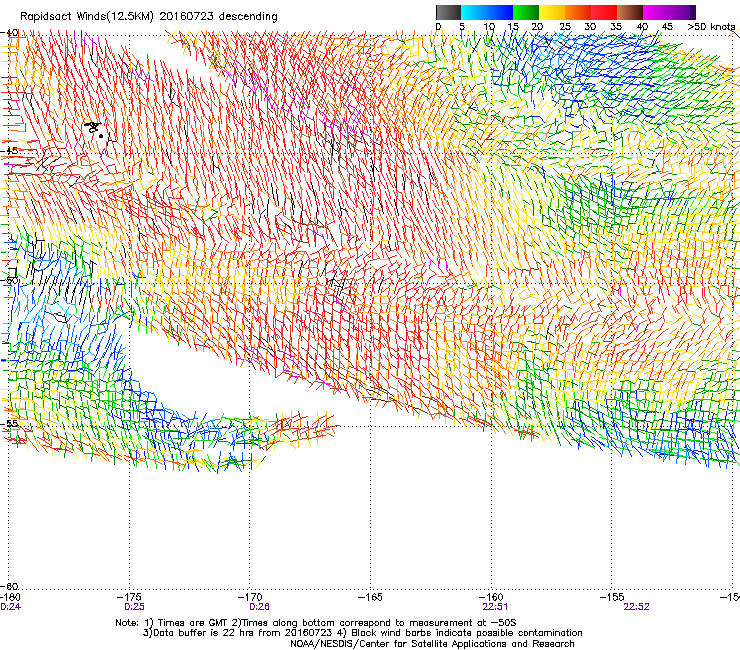Click the '35' label under the color scale
Screen dimensions: 740x650
click(616, 27)
